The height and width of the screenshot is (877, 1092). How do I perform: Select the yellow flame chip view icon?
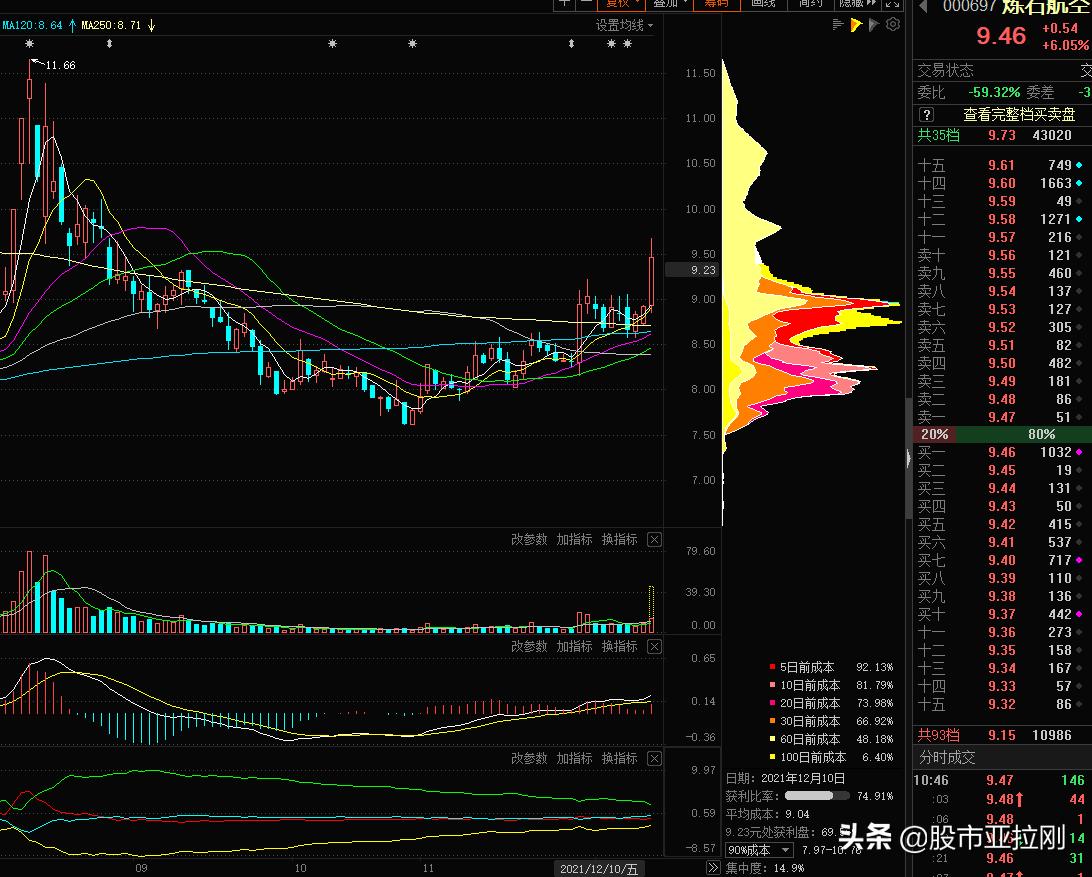[856, 26]
